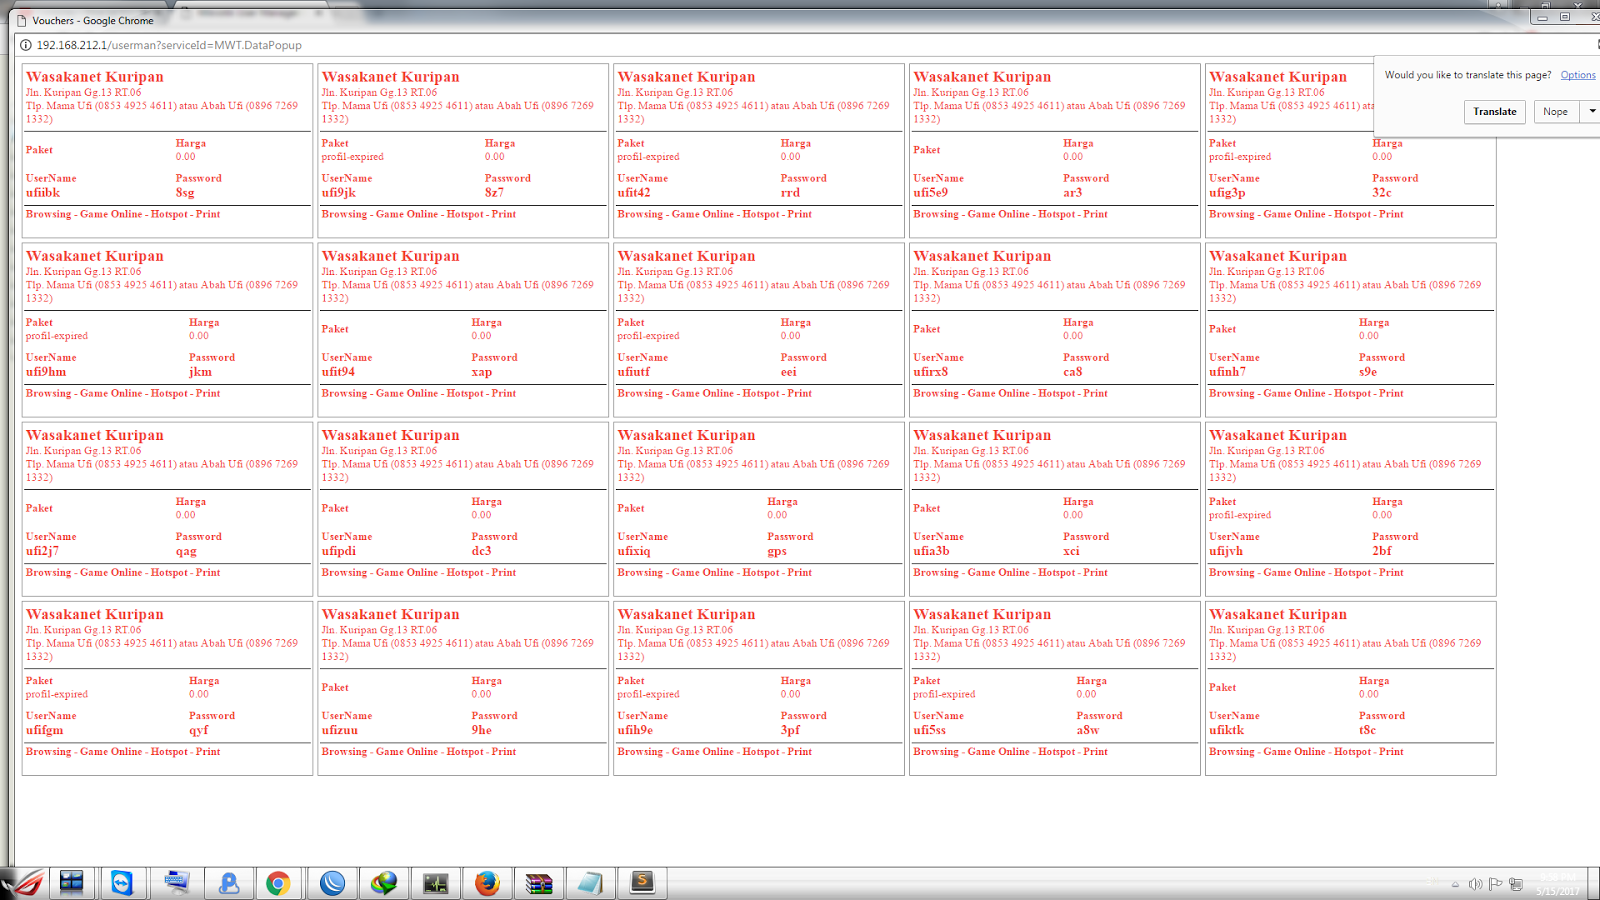Open Internet Download Manager from taskbar
1600x900 pixels.
coord(384,883)
